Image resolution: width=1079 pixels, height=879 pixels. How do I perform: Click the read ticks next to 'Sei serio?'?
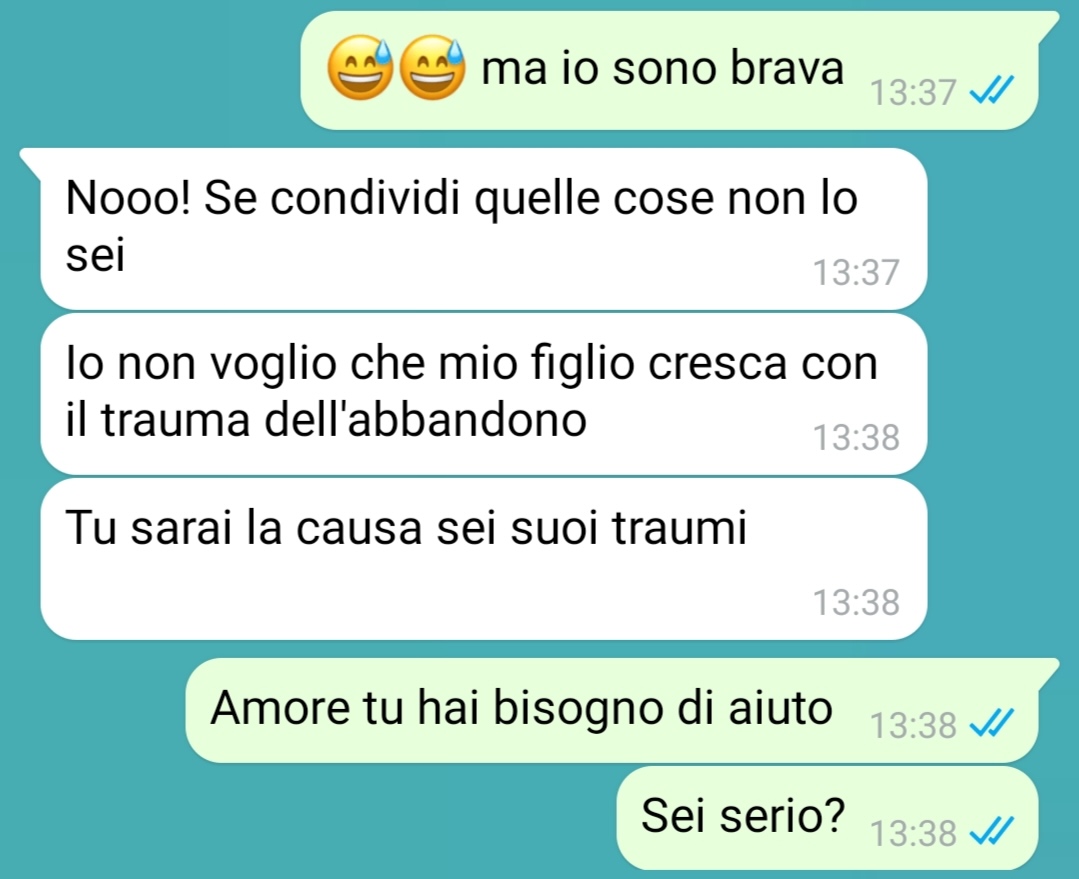coord(991,830)
